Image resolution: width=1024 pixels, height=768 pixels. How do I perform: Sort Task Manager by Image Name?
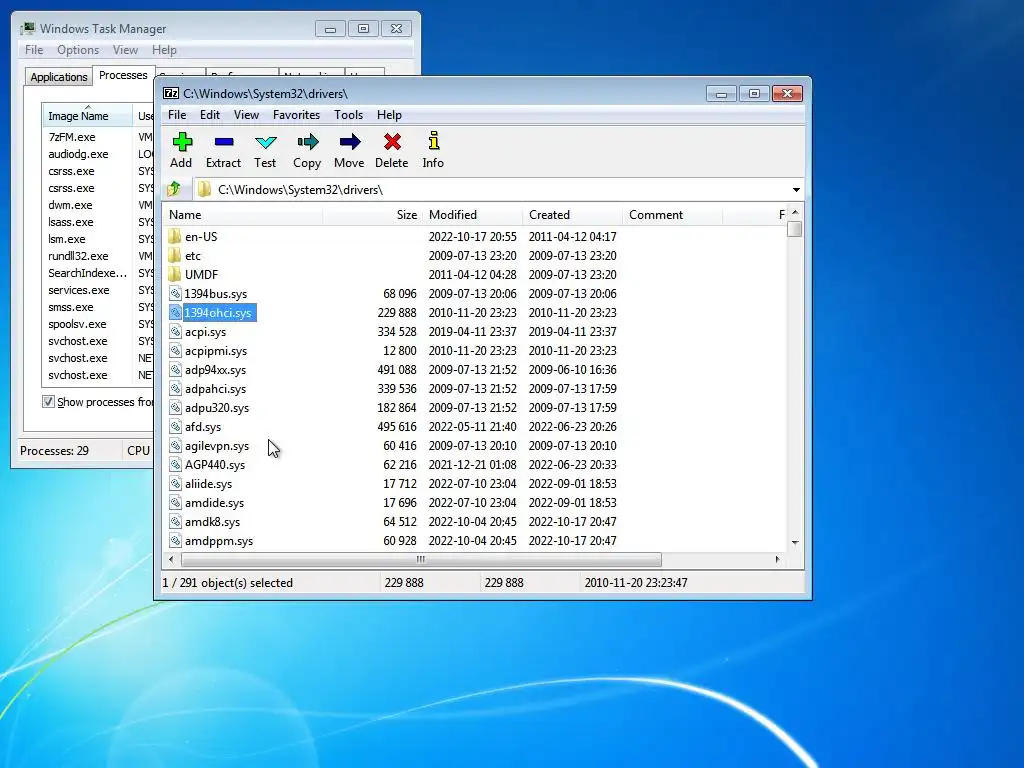87,115
